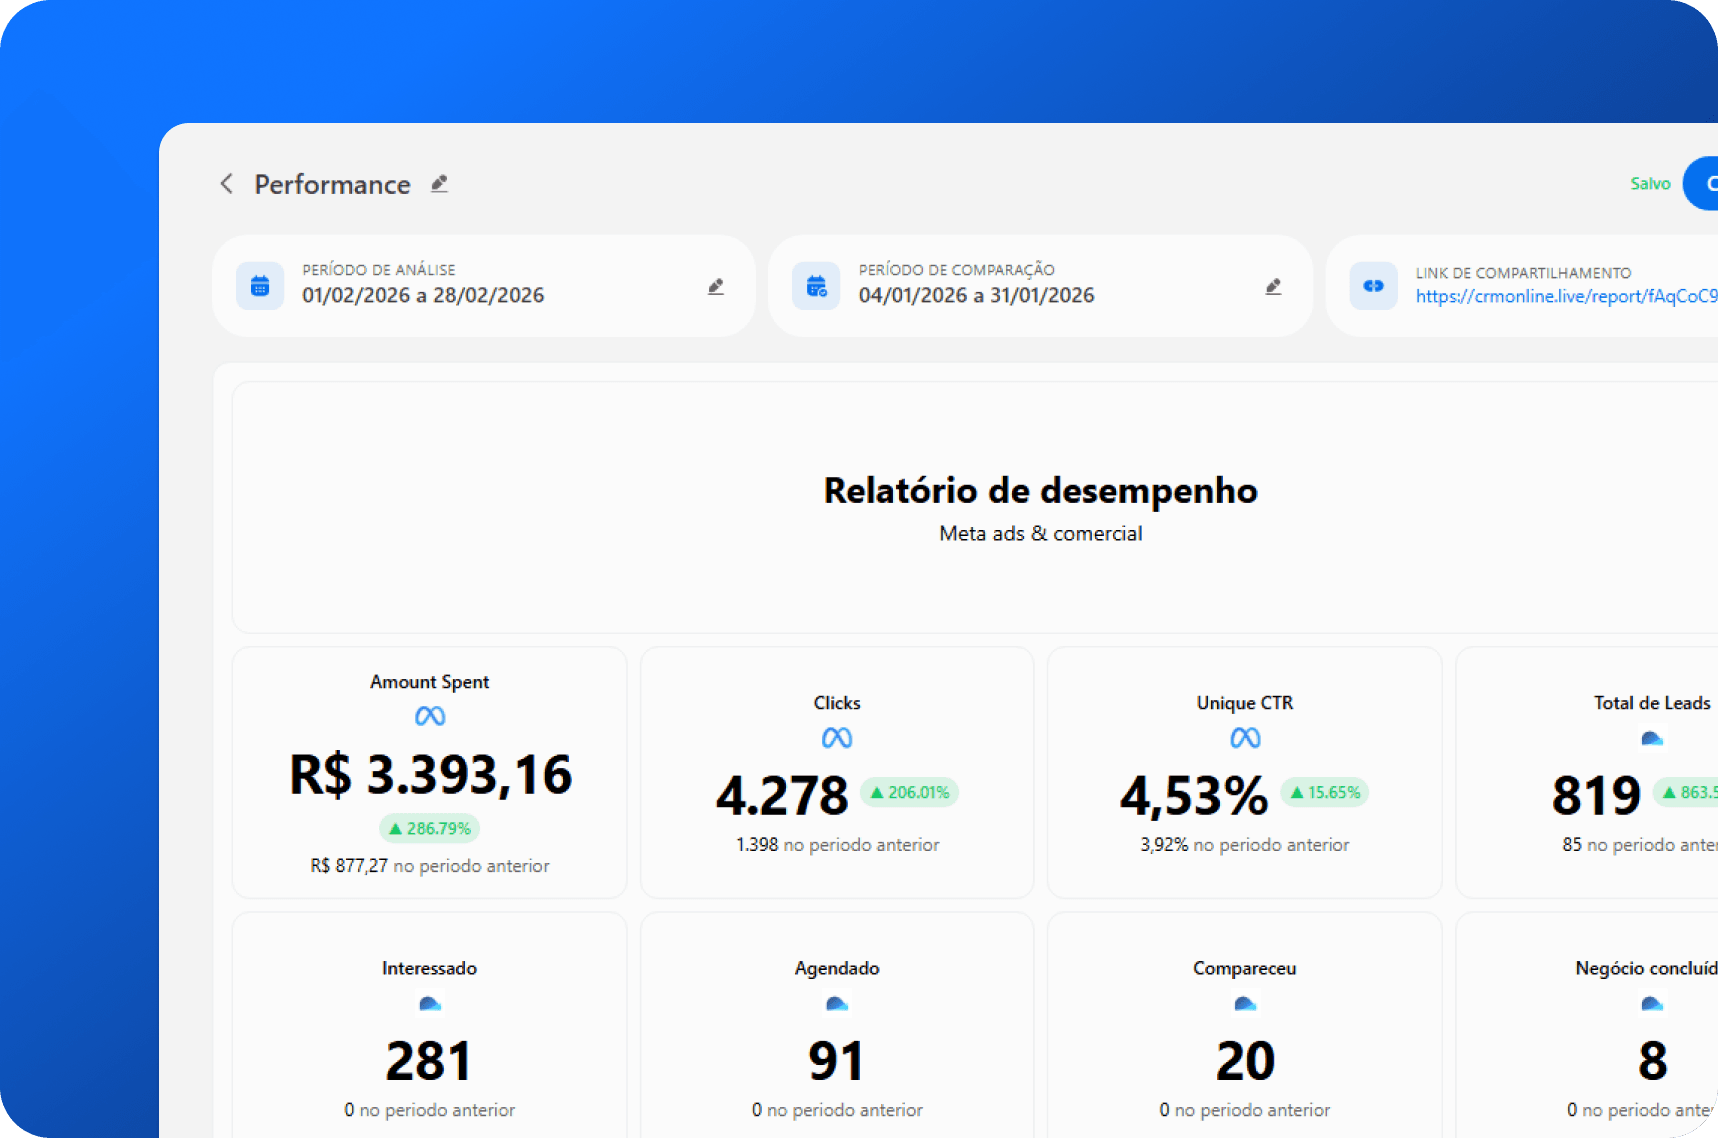
Task: Click the Relatório de desempenho report title
Action: pyautogui.click(x=1040, y=490)
